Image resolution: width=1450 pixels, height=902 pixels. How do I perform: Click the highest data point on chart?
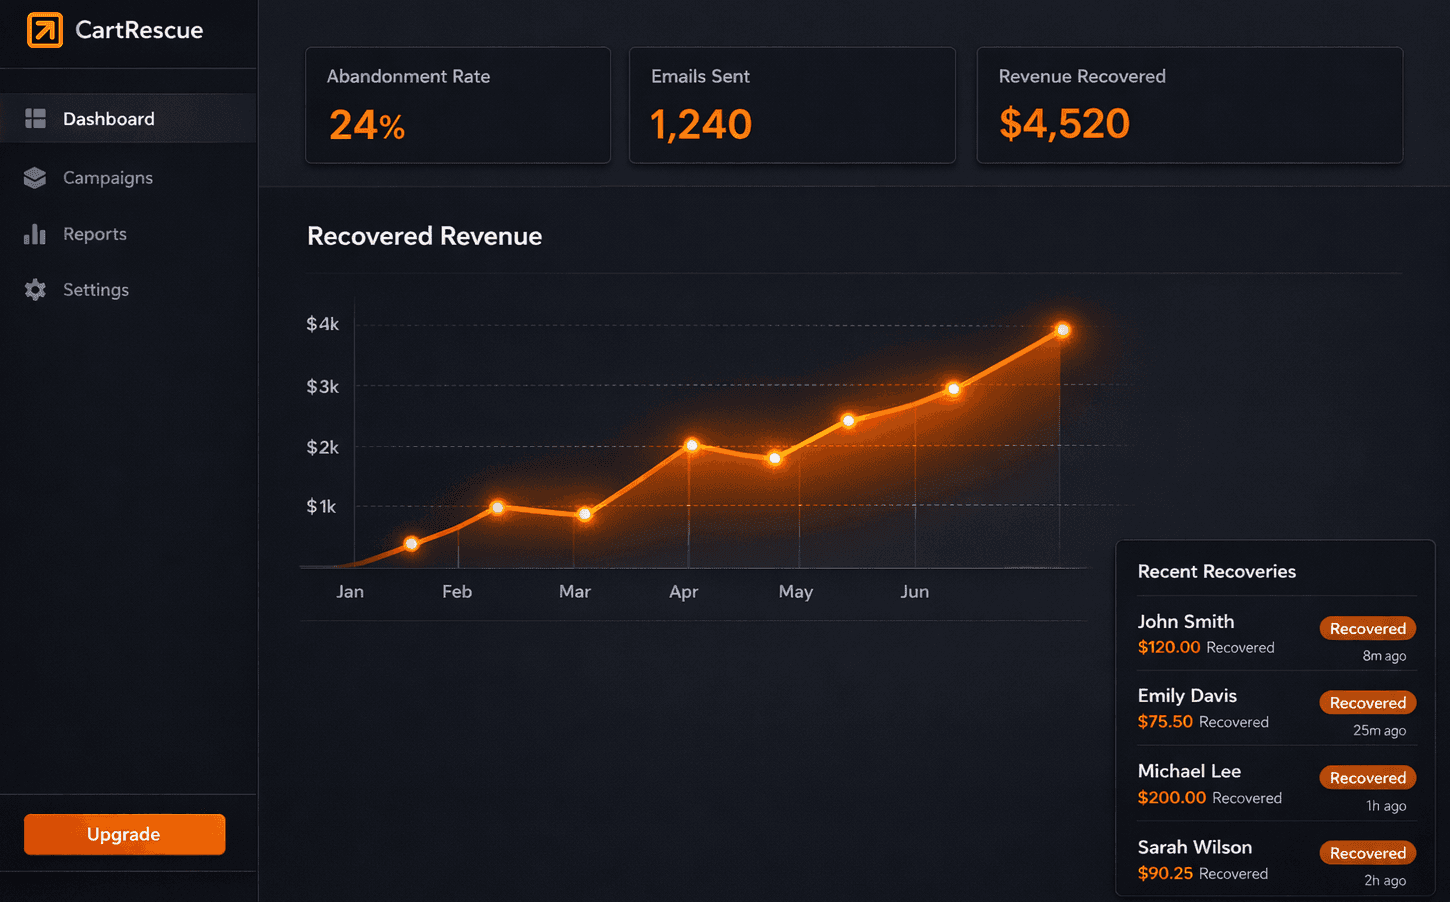[x=1062, y=330]
